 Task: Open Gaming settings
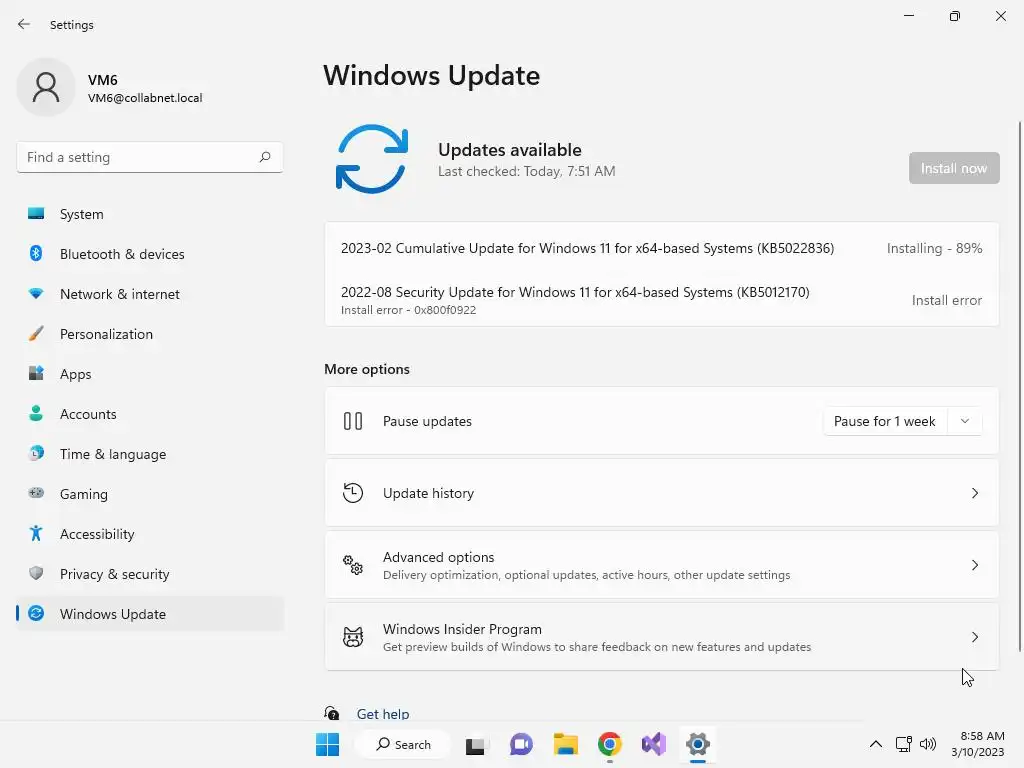pyautogui.click(x=150, y=494)
